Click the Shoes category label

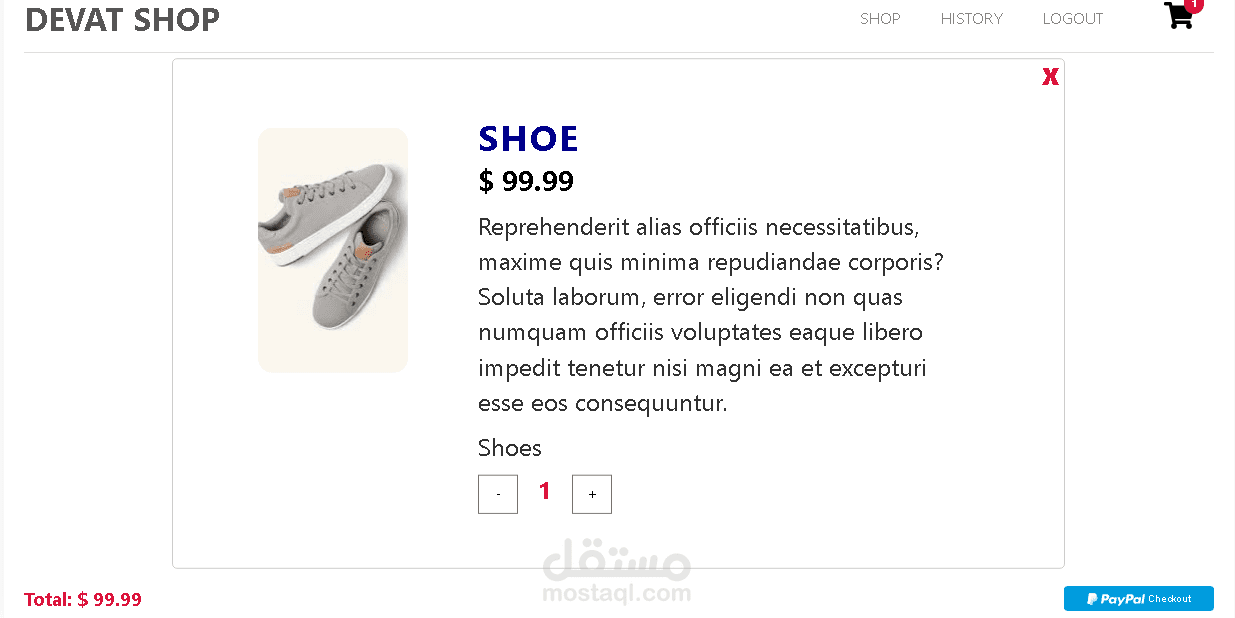tap(510, 448)
